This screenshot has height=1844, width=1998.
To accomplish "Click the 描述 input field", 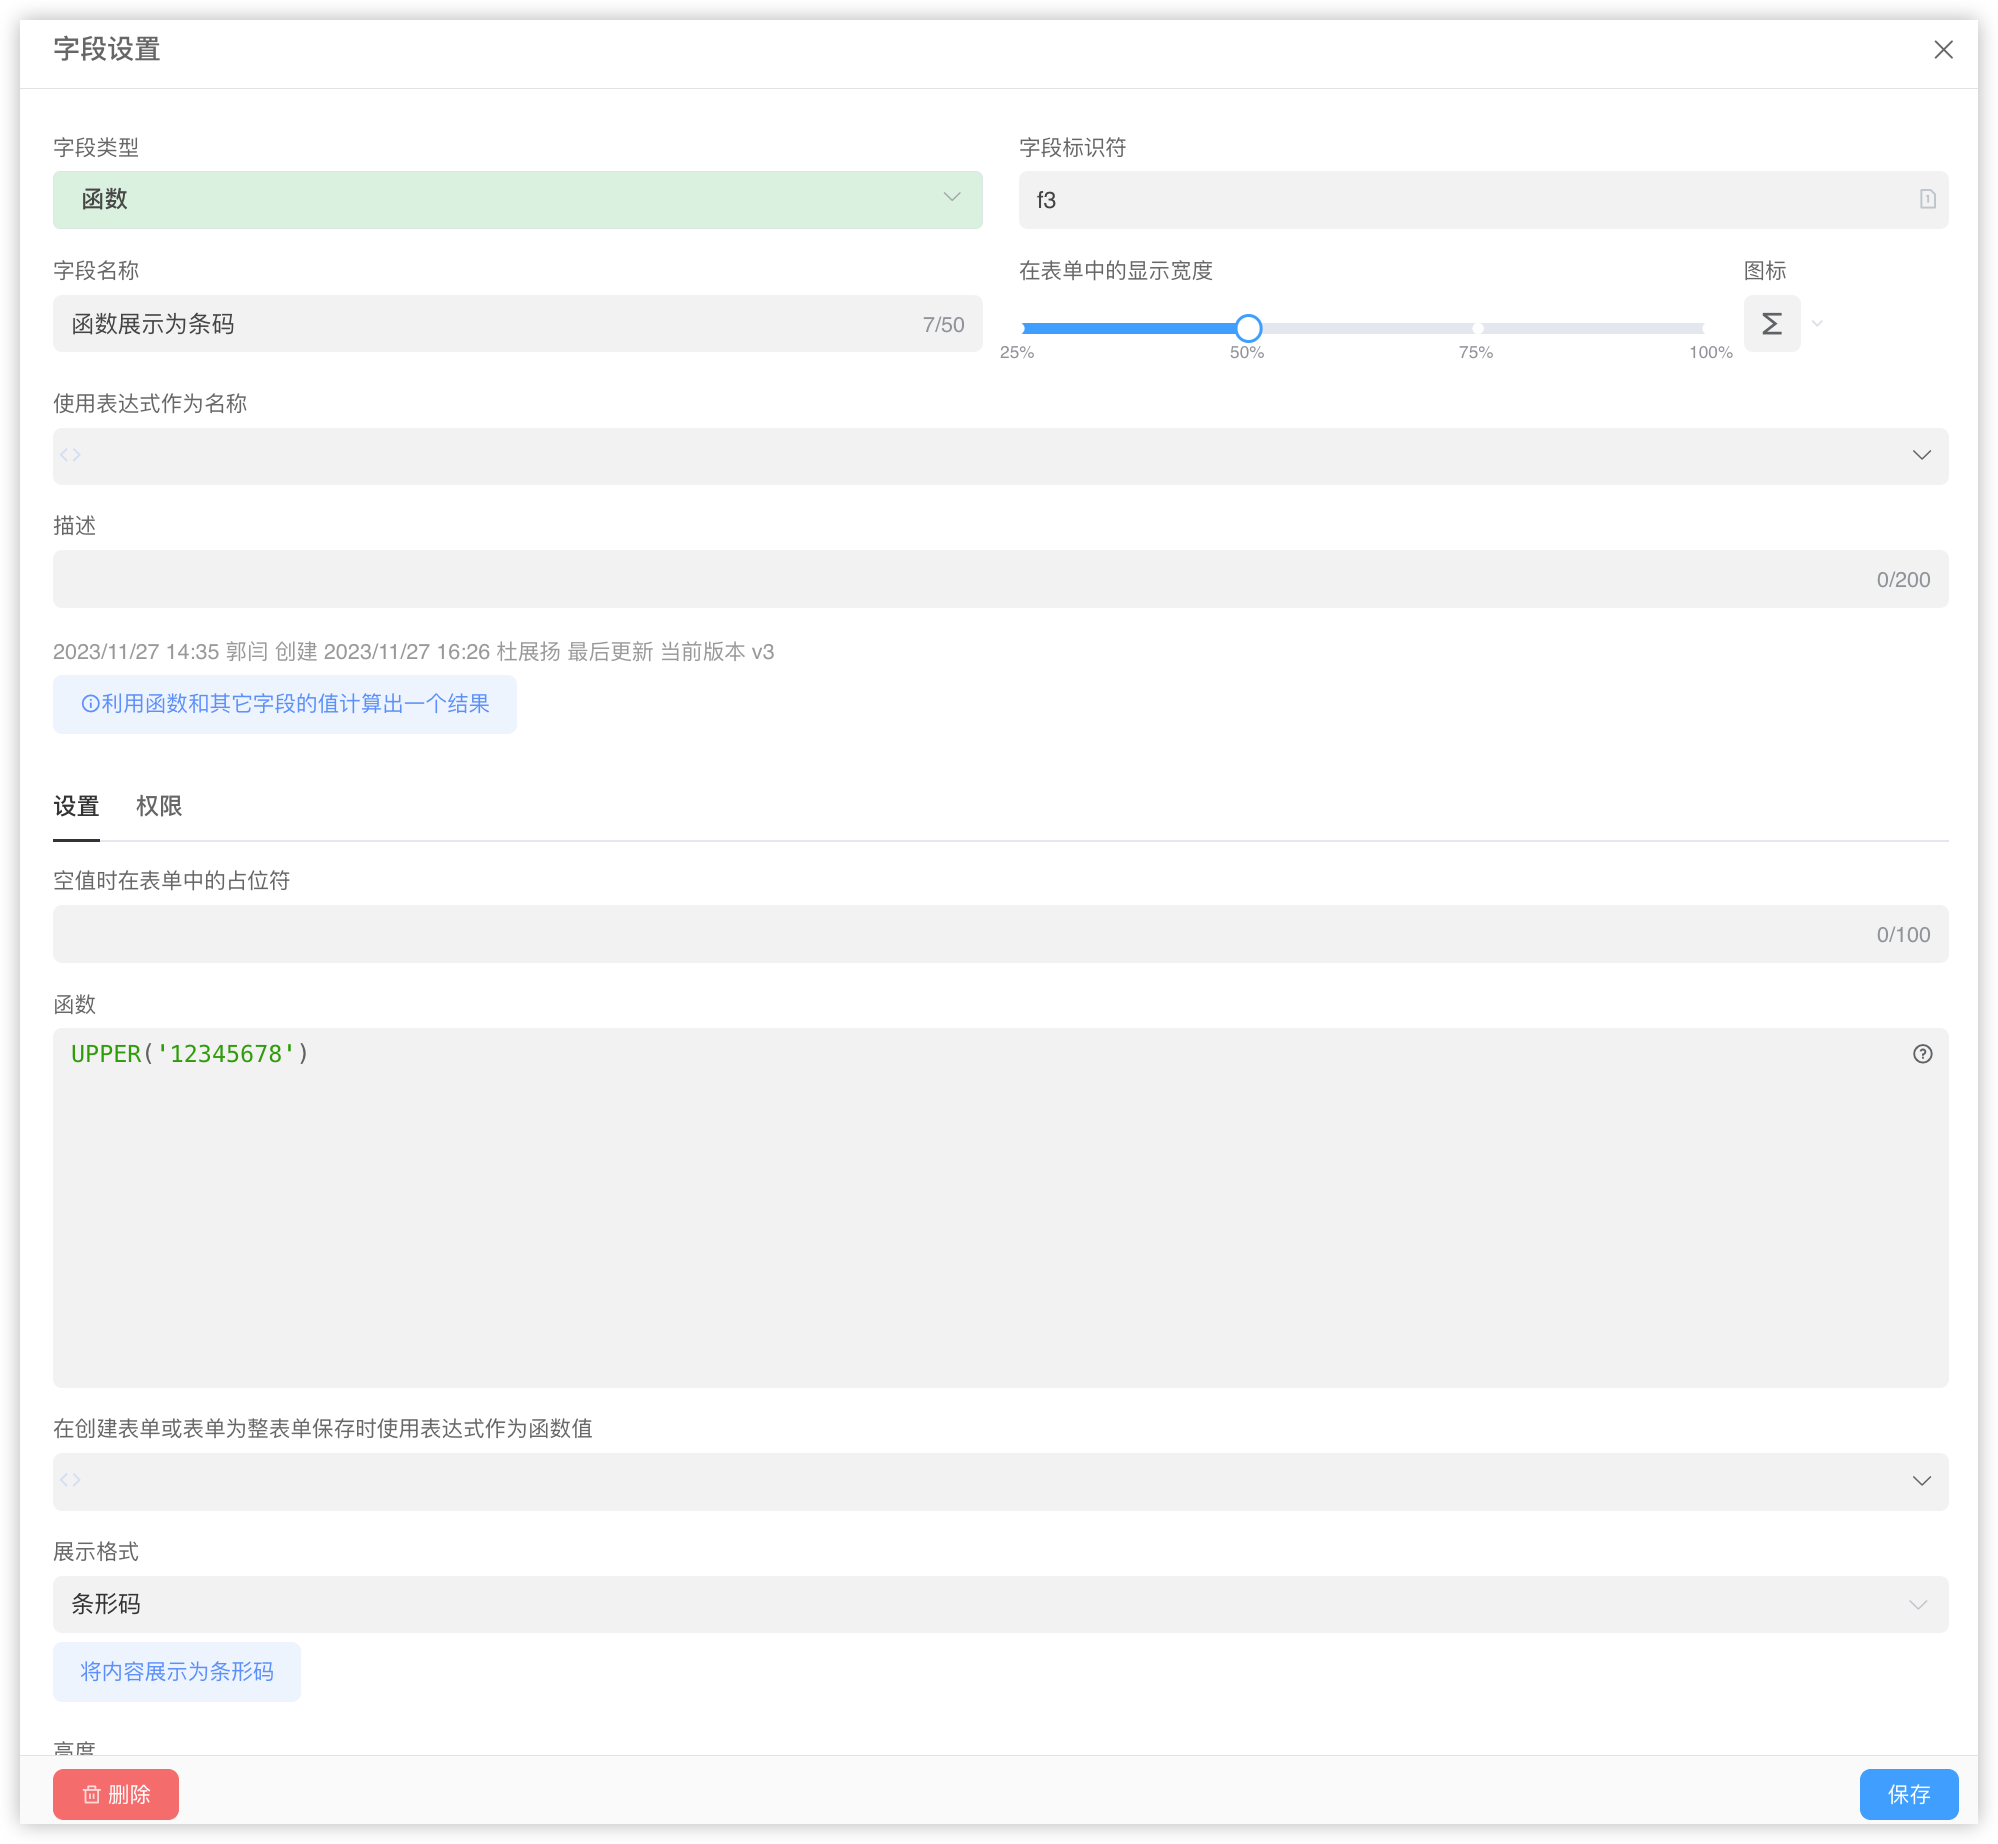I will 960,579.
